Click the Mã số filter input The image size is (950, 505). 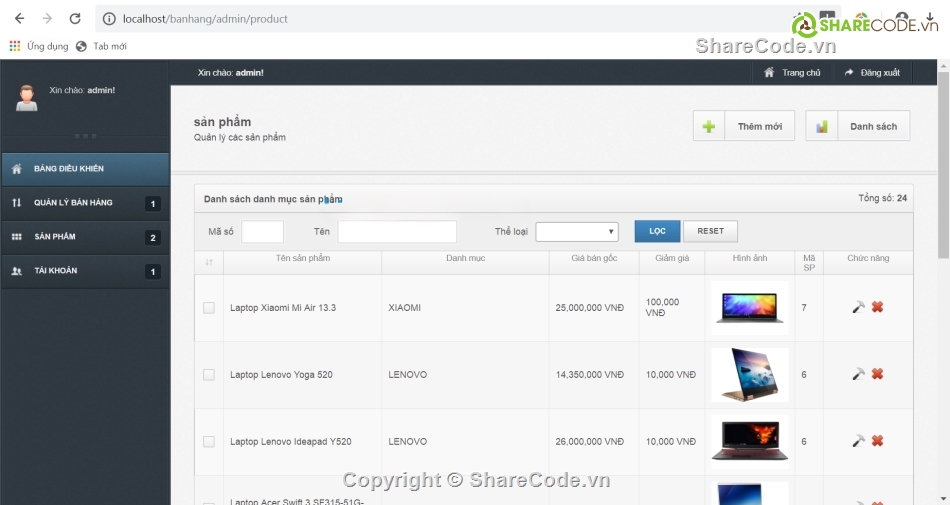[262, 231]
